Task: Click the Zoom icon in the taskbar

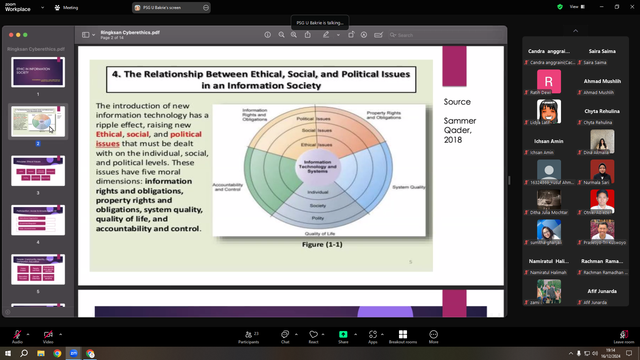Action: pos(73,353)
